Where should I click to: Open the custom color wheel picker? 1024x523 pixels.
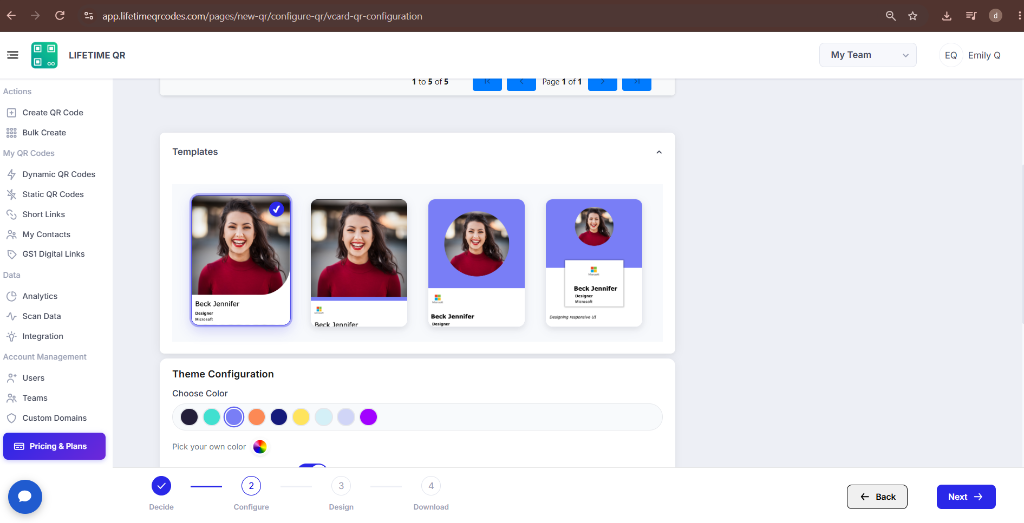(x=260, y=447)
